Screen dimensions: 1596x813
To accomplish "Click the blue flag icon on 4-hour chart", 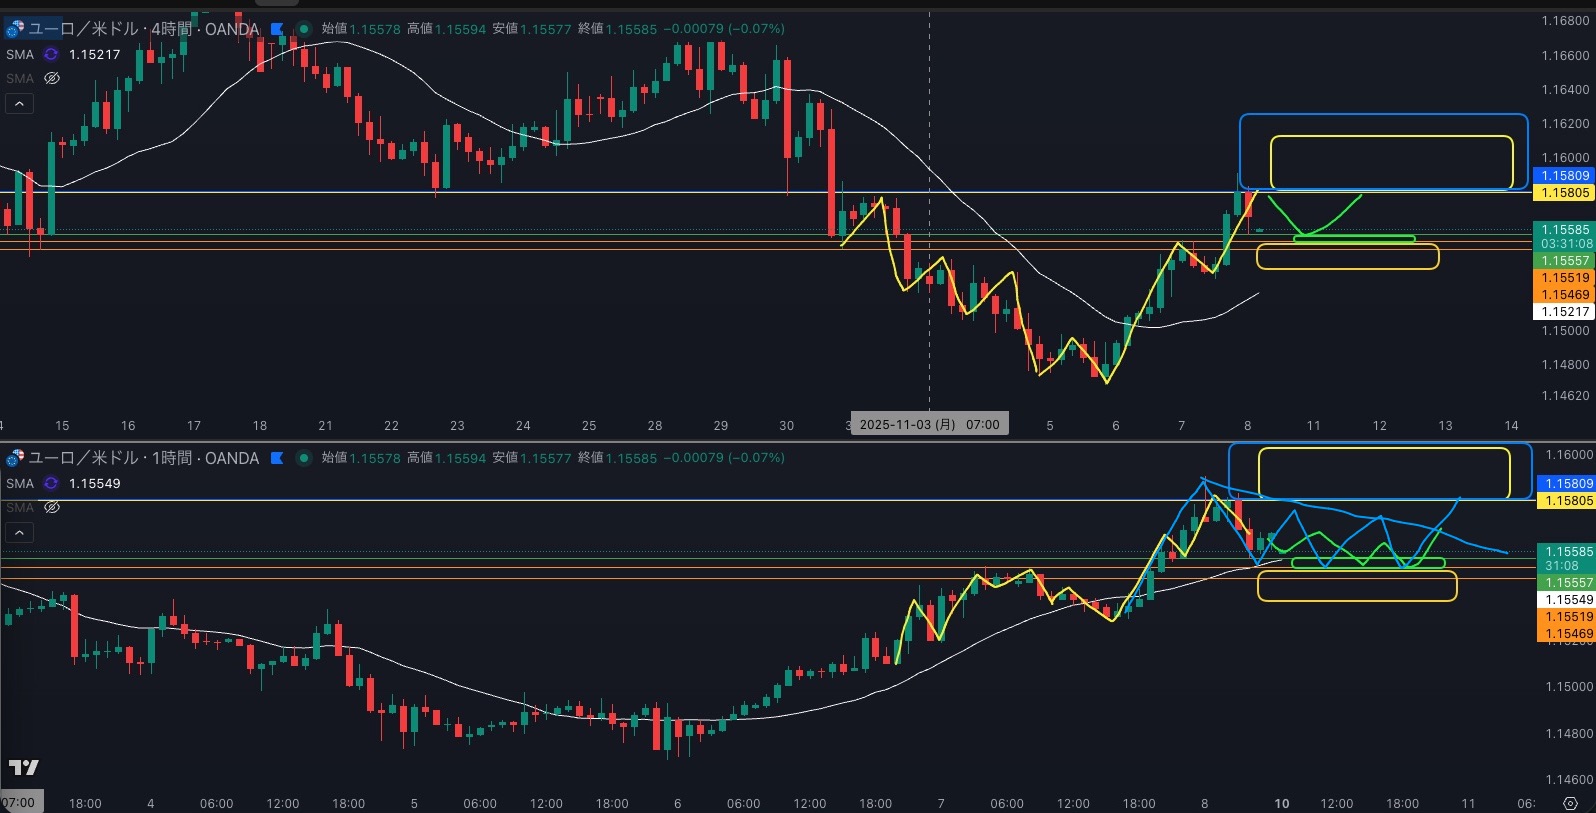I will coord(278,29).
